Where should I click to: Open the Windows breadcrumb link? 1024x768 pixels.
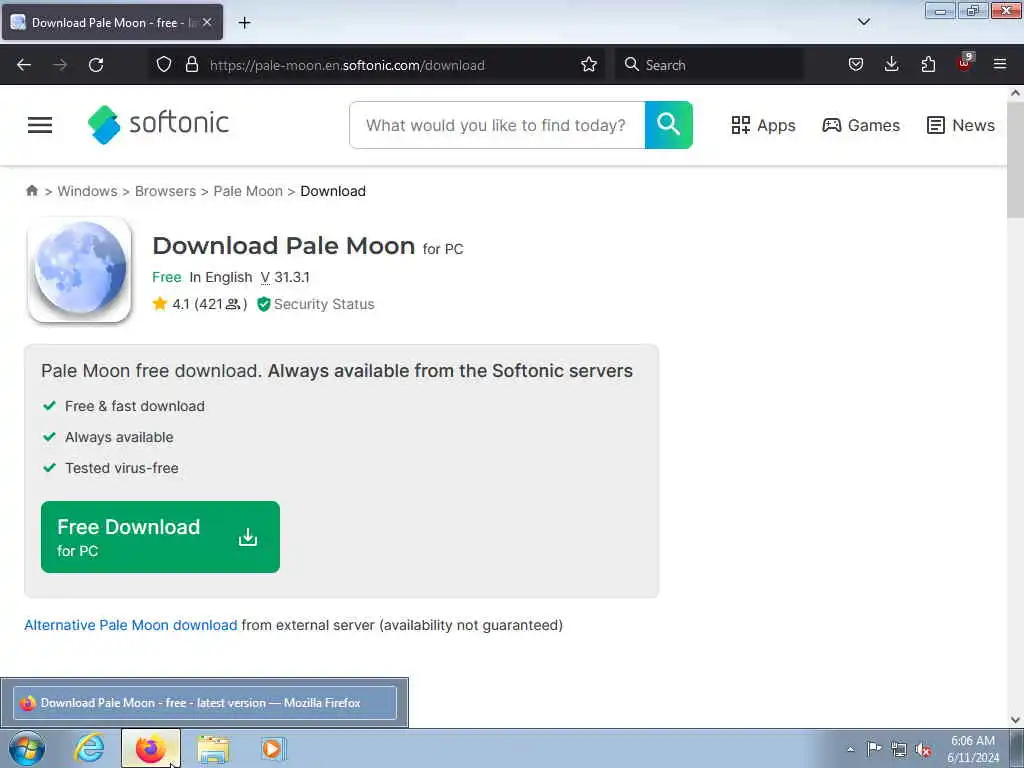(87, 191)
